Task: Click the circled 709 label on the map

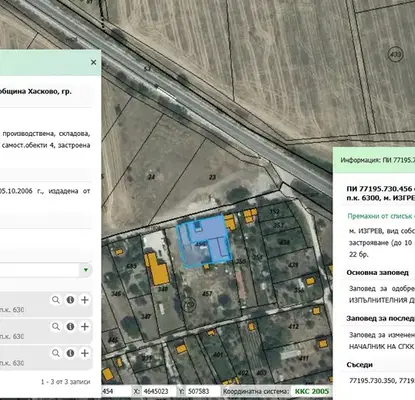Action: click(x=189, y=305)
